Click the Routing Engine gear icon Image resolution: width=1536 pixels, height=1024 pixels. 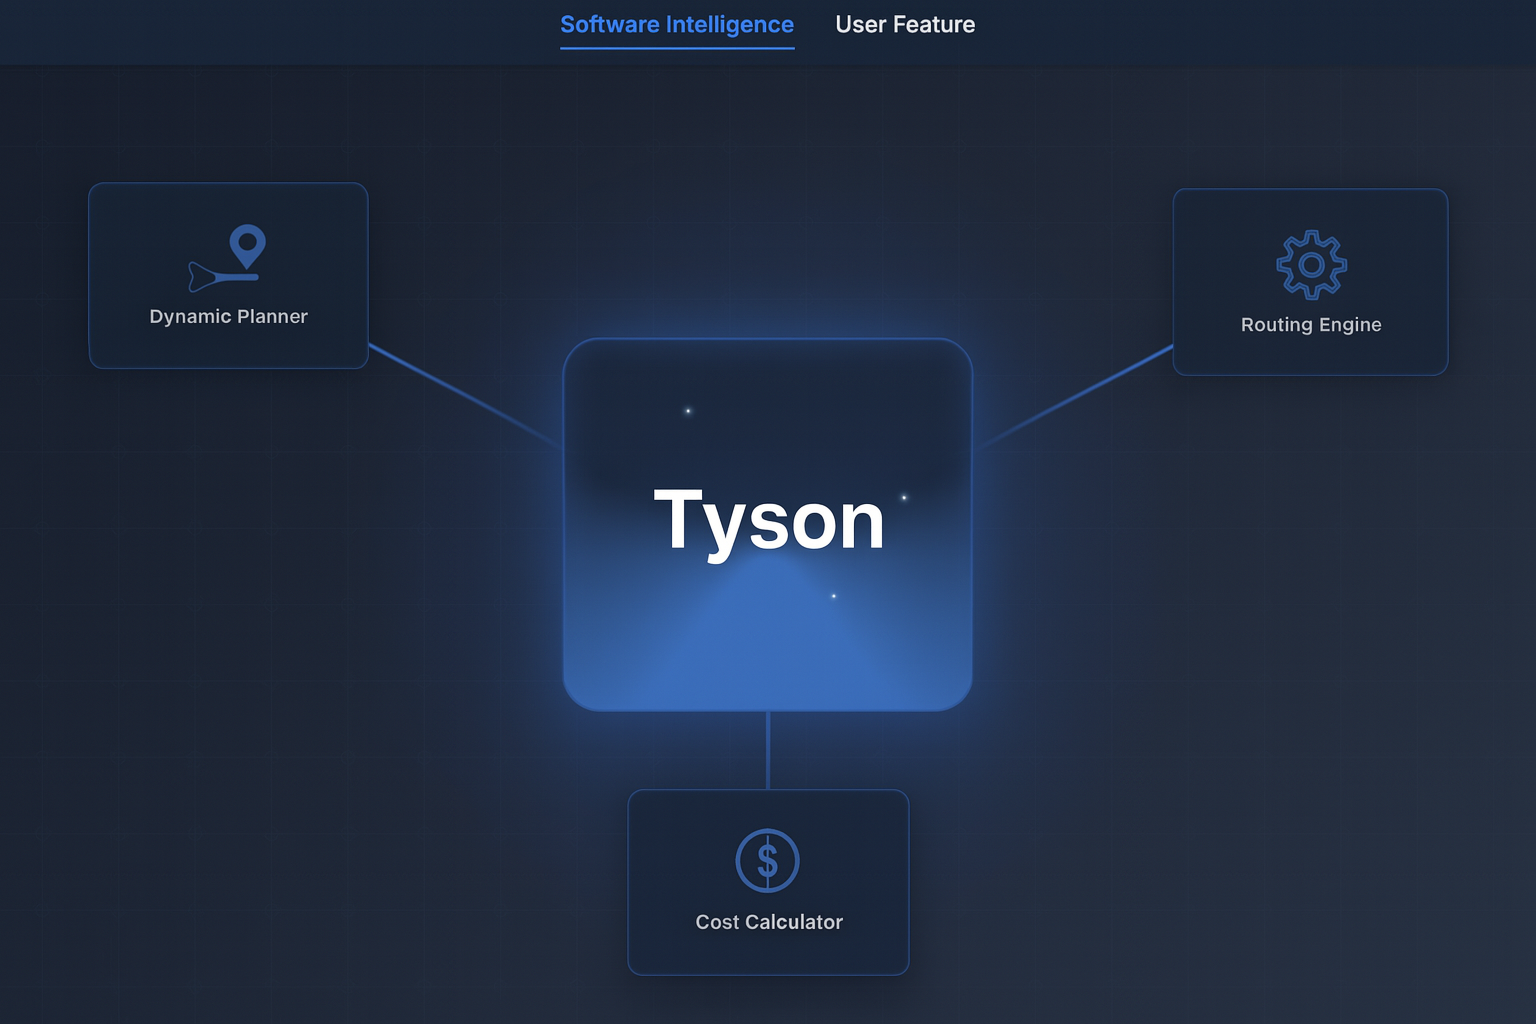(x=1311, y=265)
